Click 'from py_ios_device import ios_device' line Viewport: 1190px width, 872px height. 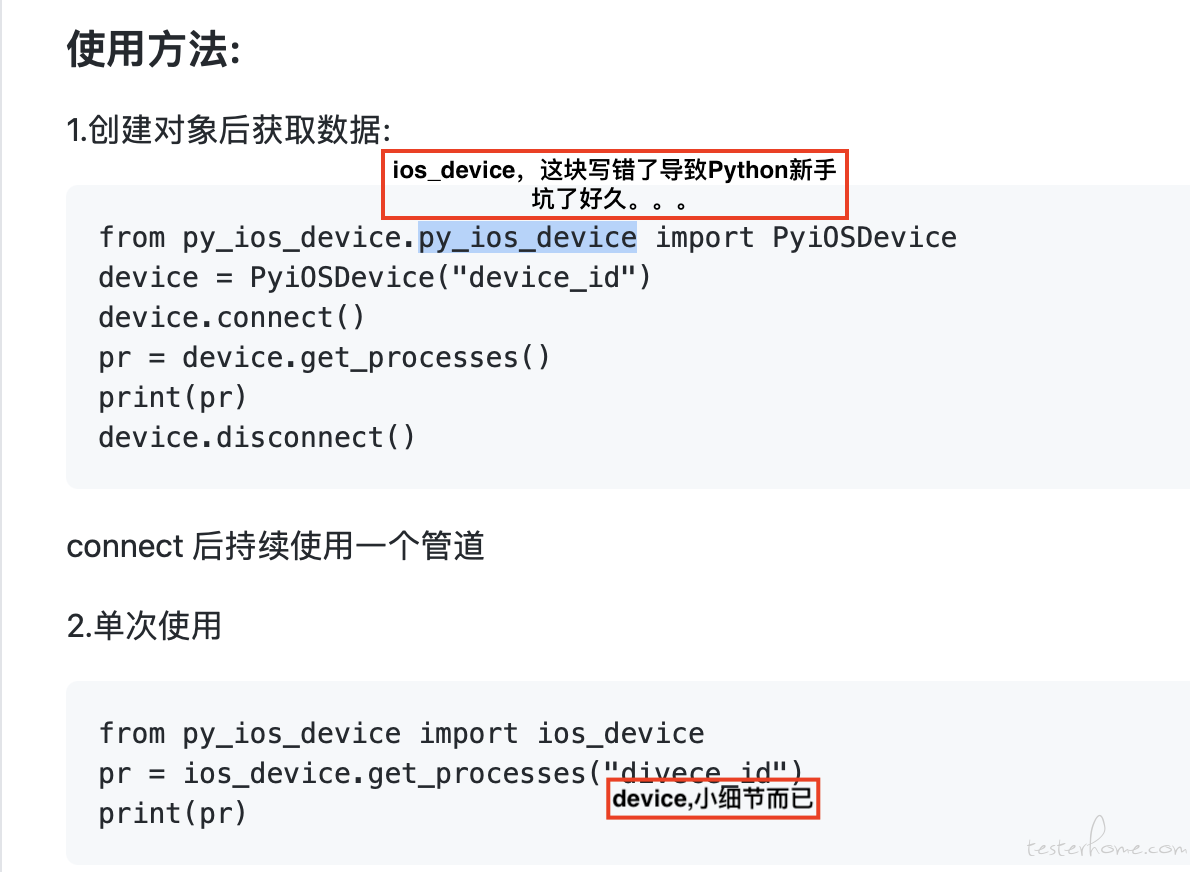click(x=401, y=733)
